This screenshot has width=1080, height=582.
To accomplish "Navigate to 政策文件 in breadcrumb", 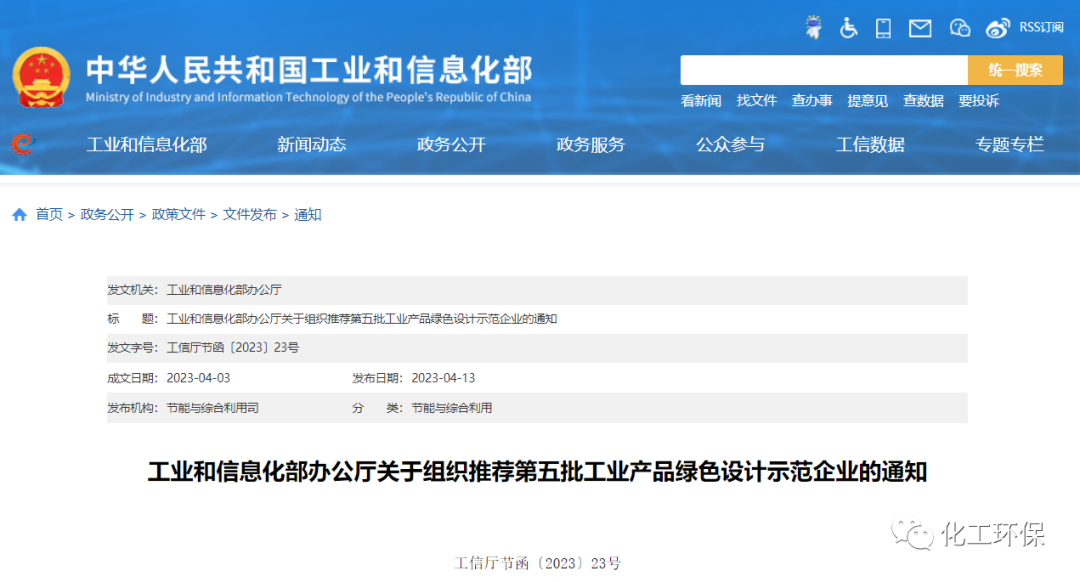I will click(178, 215).
